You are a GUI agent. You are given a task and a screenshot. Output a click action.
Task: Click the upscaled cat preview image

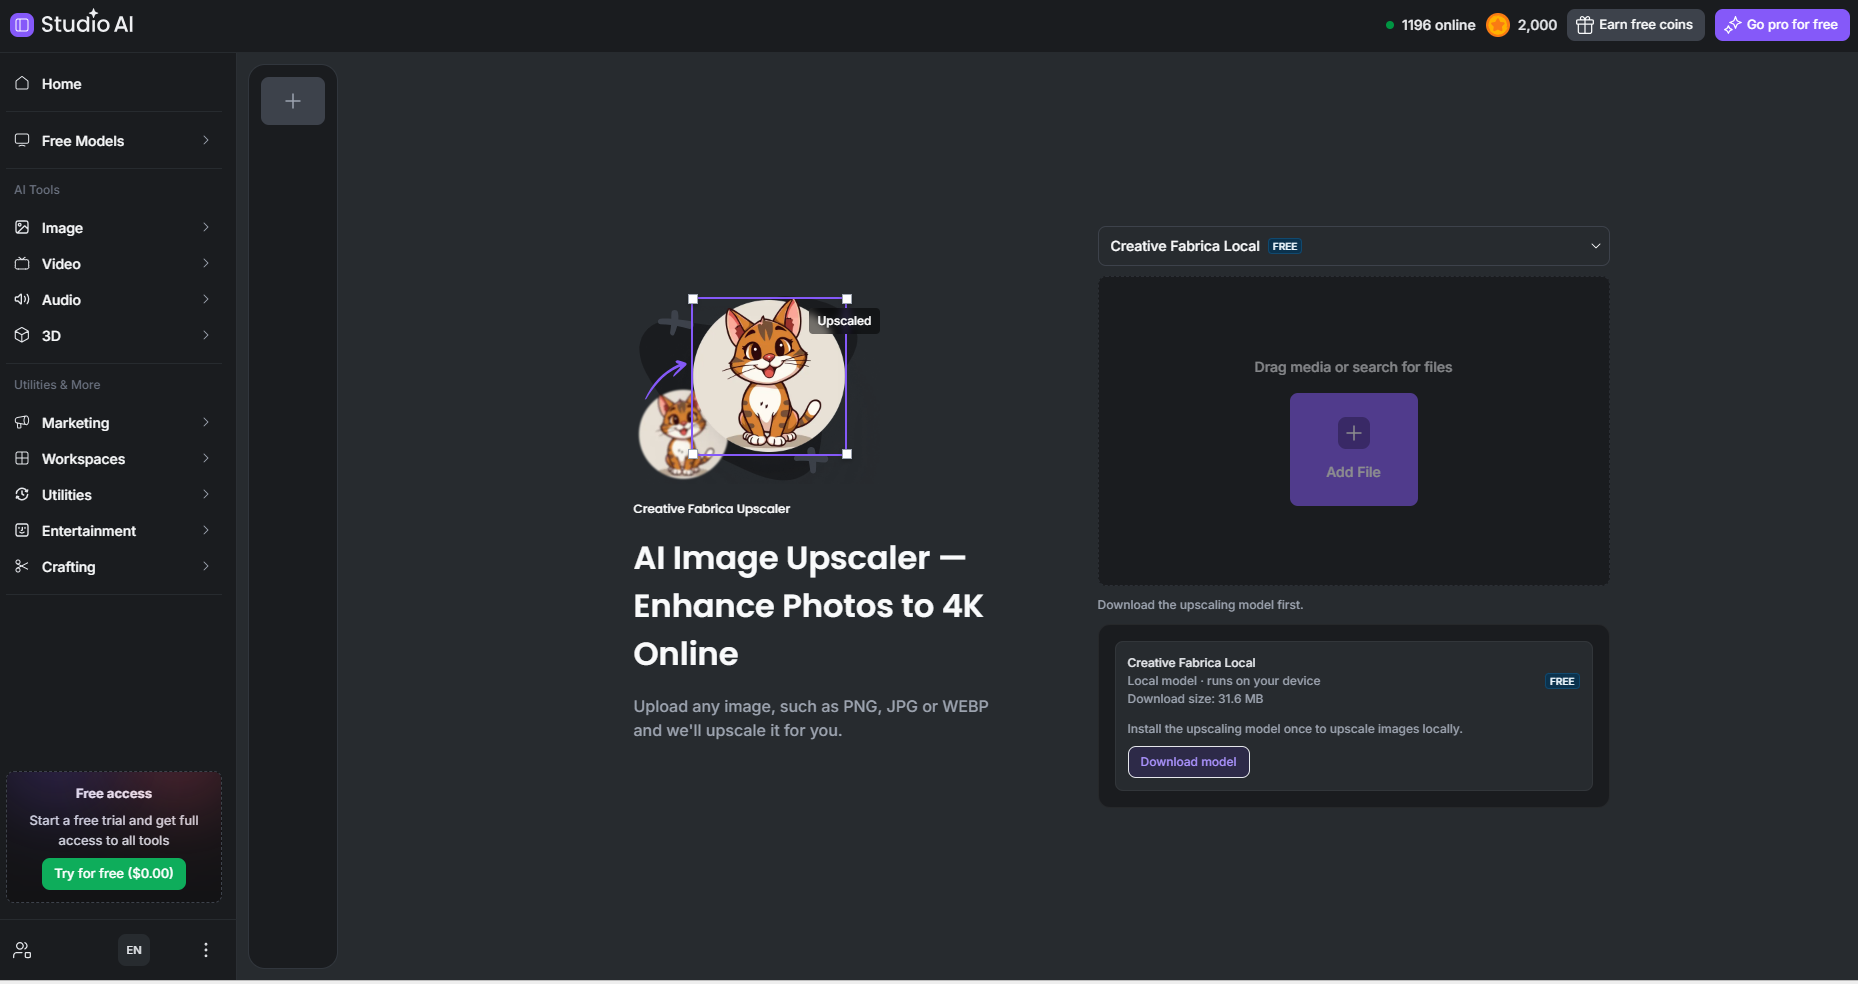[769, 376]
